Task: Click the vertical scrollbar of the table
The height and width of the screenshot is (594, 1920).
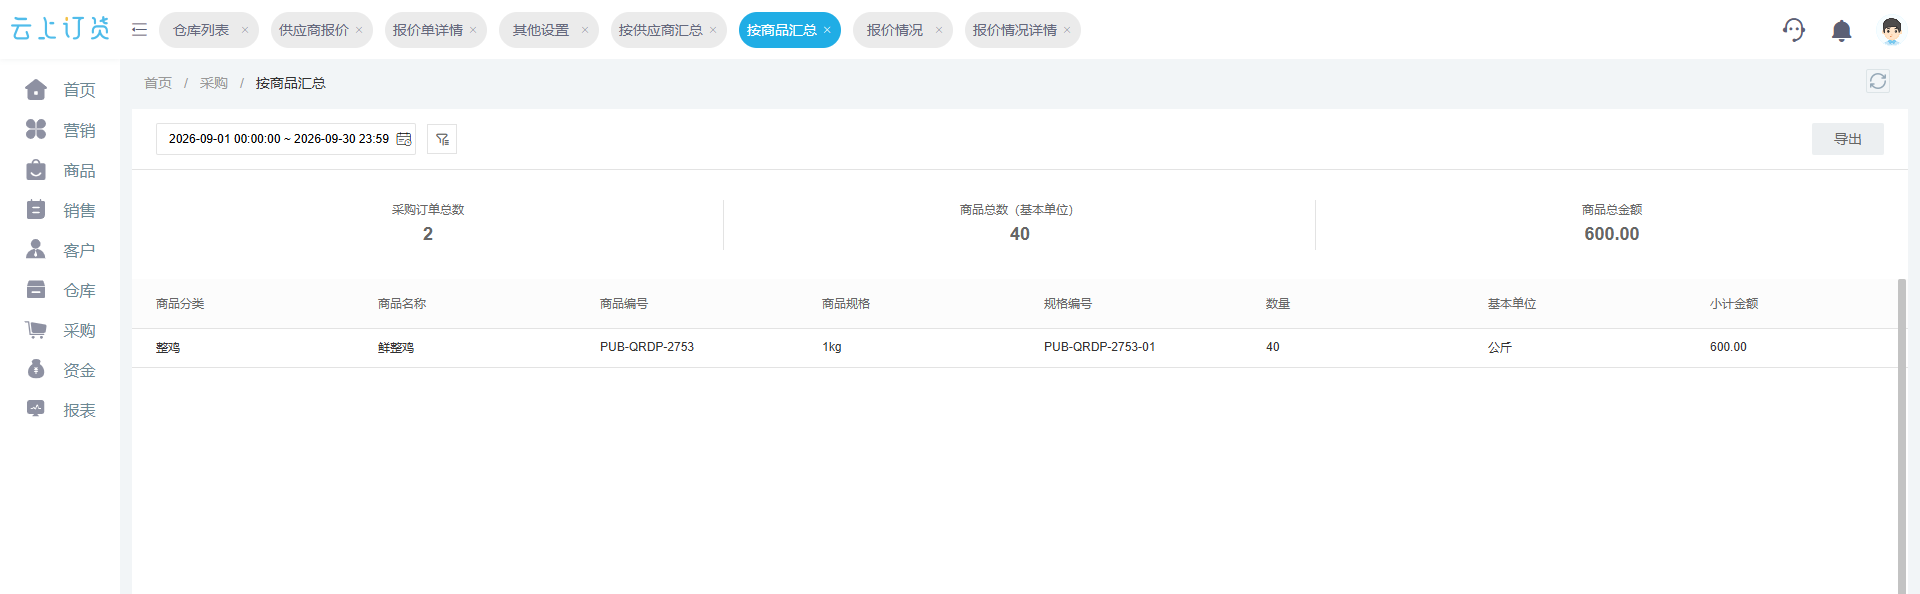Action: [x=1902, y=436]
